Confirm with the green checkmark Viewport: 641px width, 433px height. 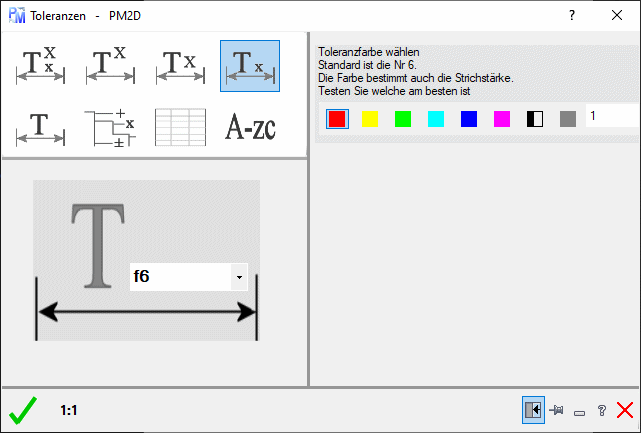(22, 409)
